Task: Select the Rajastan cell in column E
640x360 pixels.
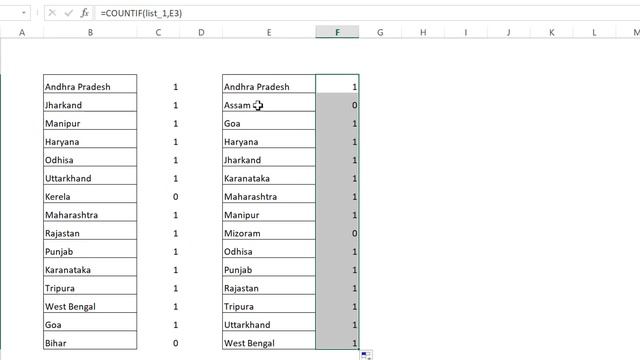Action: click(x=269, y=286)
